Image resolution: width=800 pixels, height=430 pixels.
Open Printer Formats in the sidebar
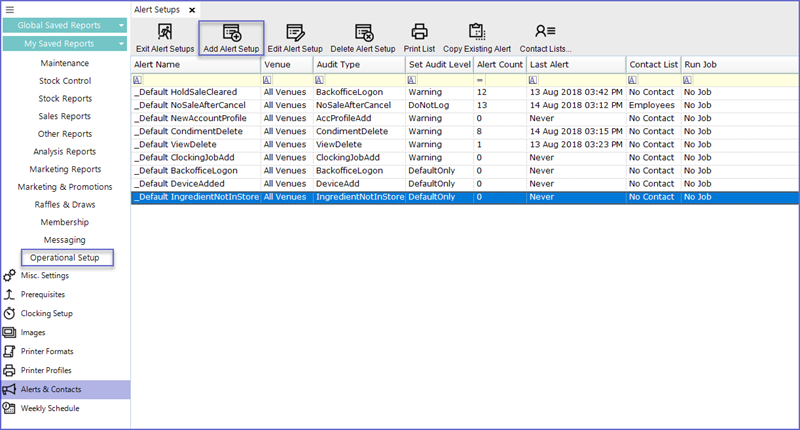click(x=47, y=351)
